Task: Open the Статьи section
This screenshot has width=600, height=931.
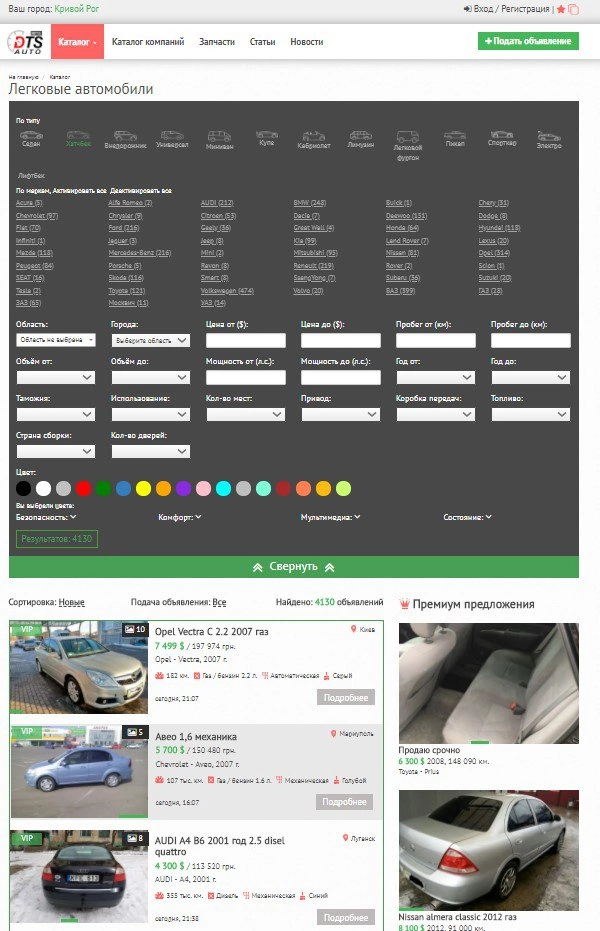Action: pyautogui.click(x=262, y=42)
